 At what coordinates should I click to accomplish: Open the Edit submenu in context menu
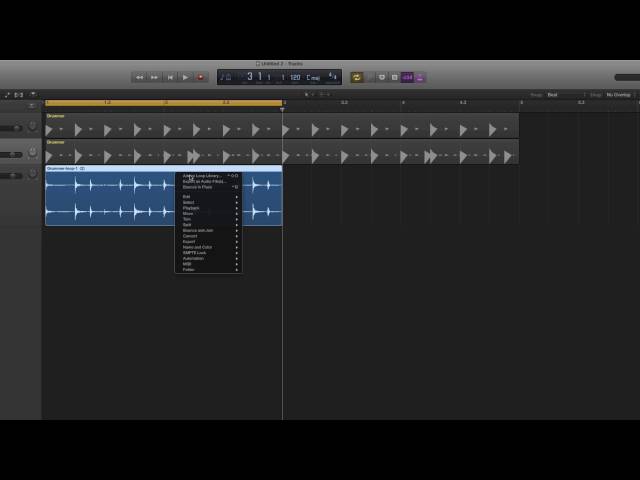point(209,197)
